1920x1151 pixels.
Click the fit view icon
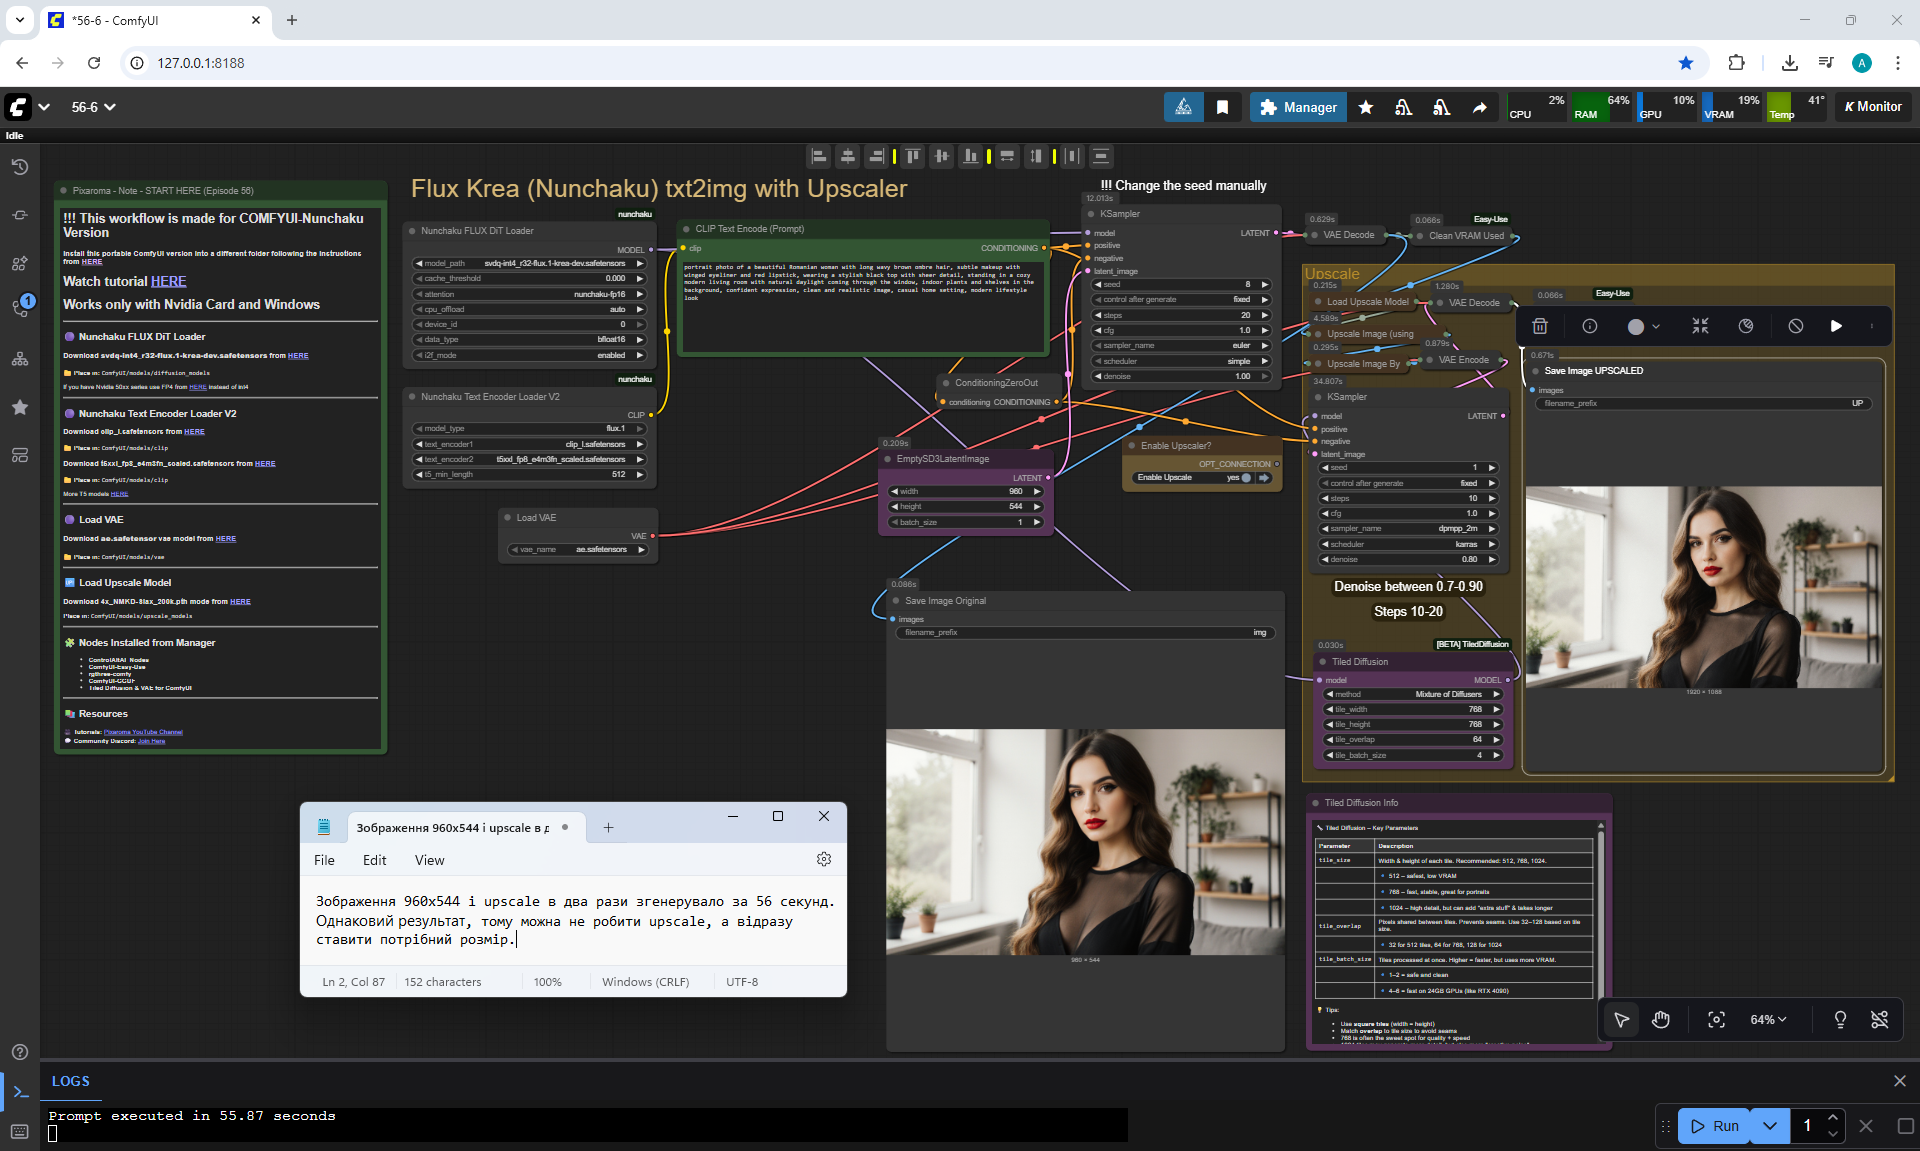pos(1716,1019)
